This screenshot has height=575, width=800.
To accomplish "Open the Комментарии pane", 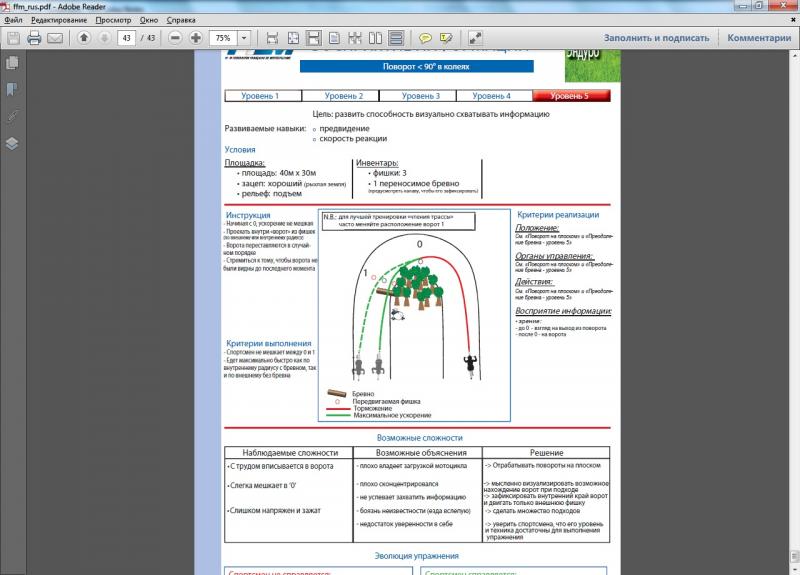I will tap(759, 38).
